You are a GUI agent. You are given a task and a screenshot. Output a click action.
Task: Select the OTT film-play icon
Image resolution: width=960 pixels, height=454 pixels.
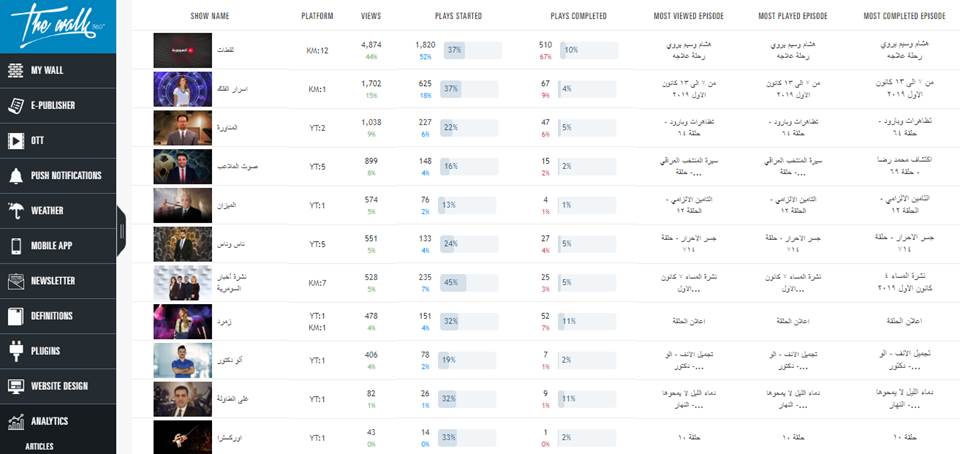(15, 141)
